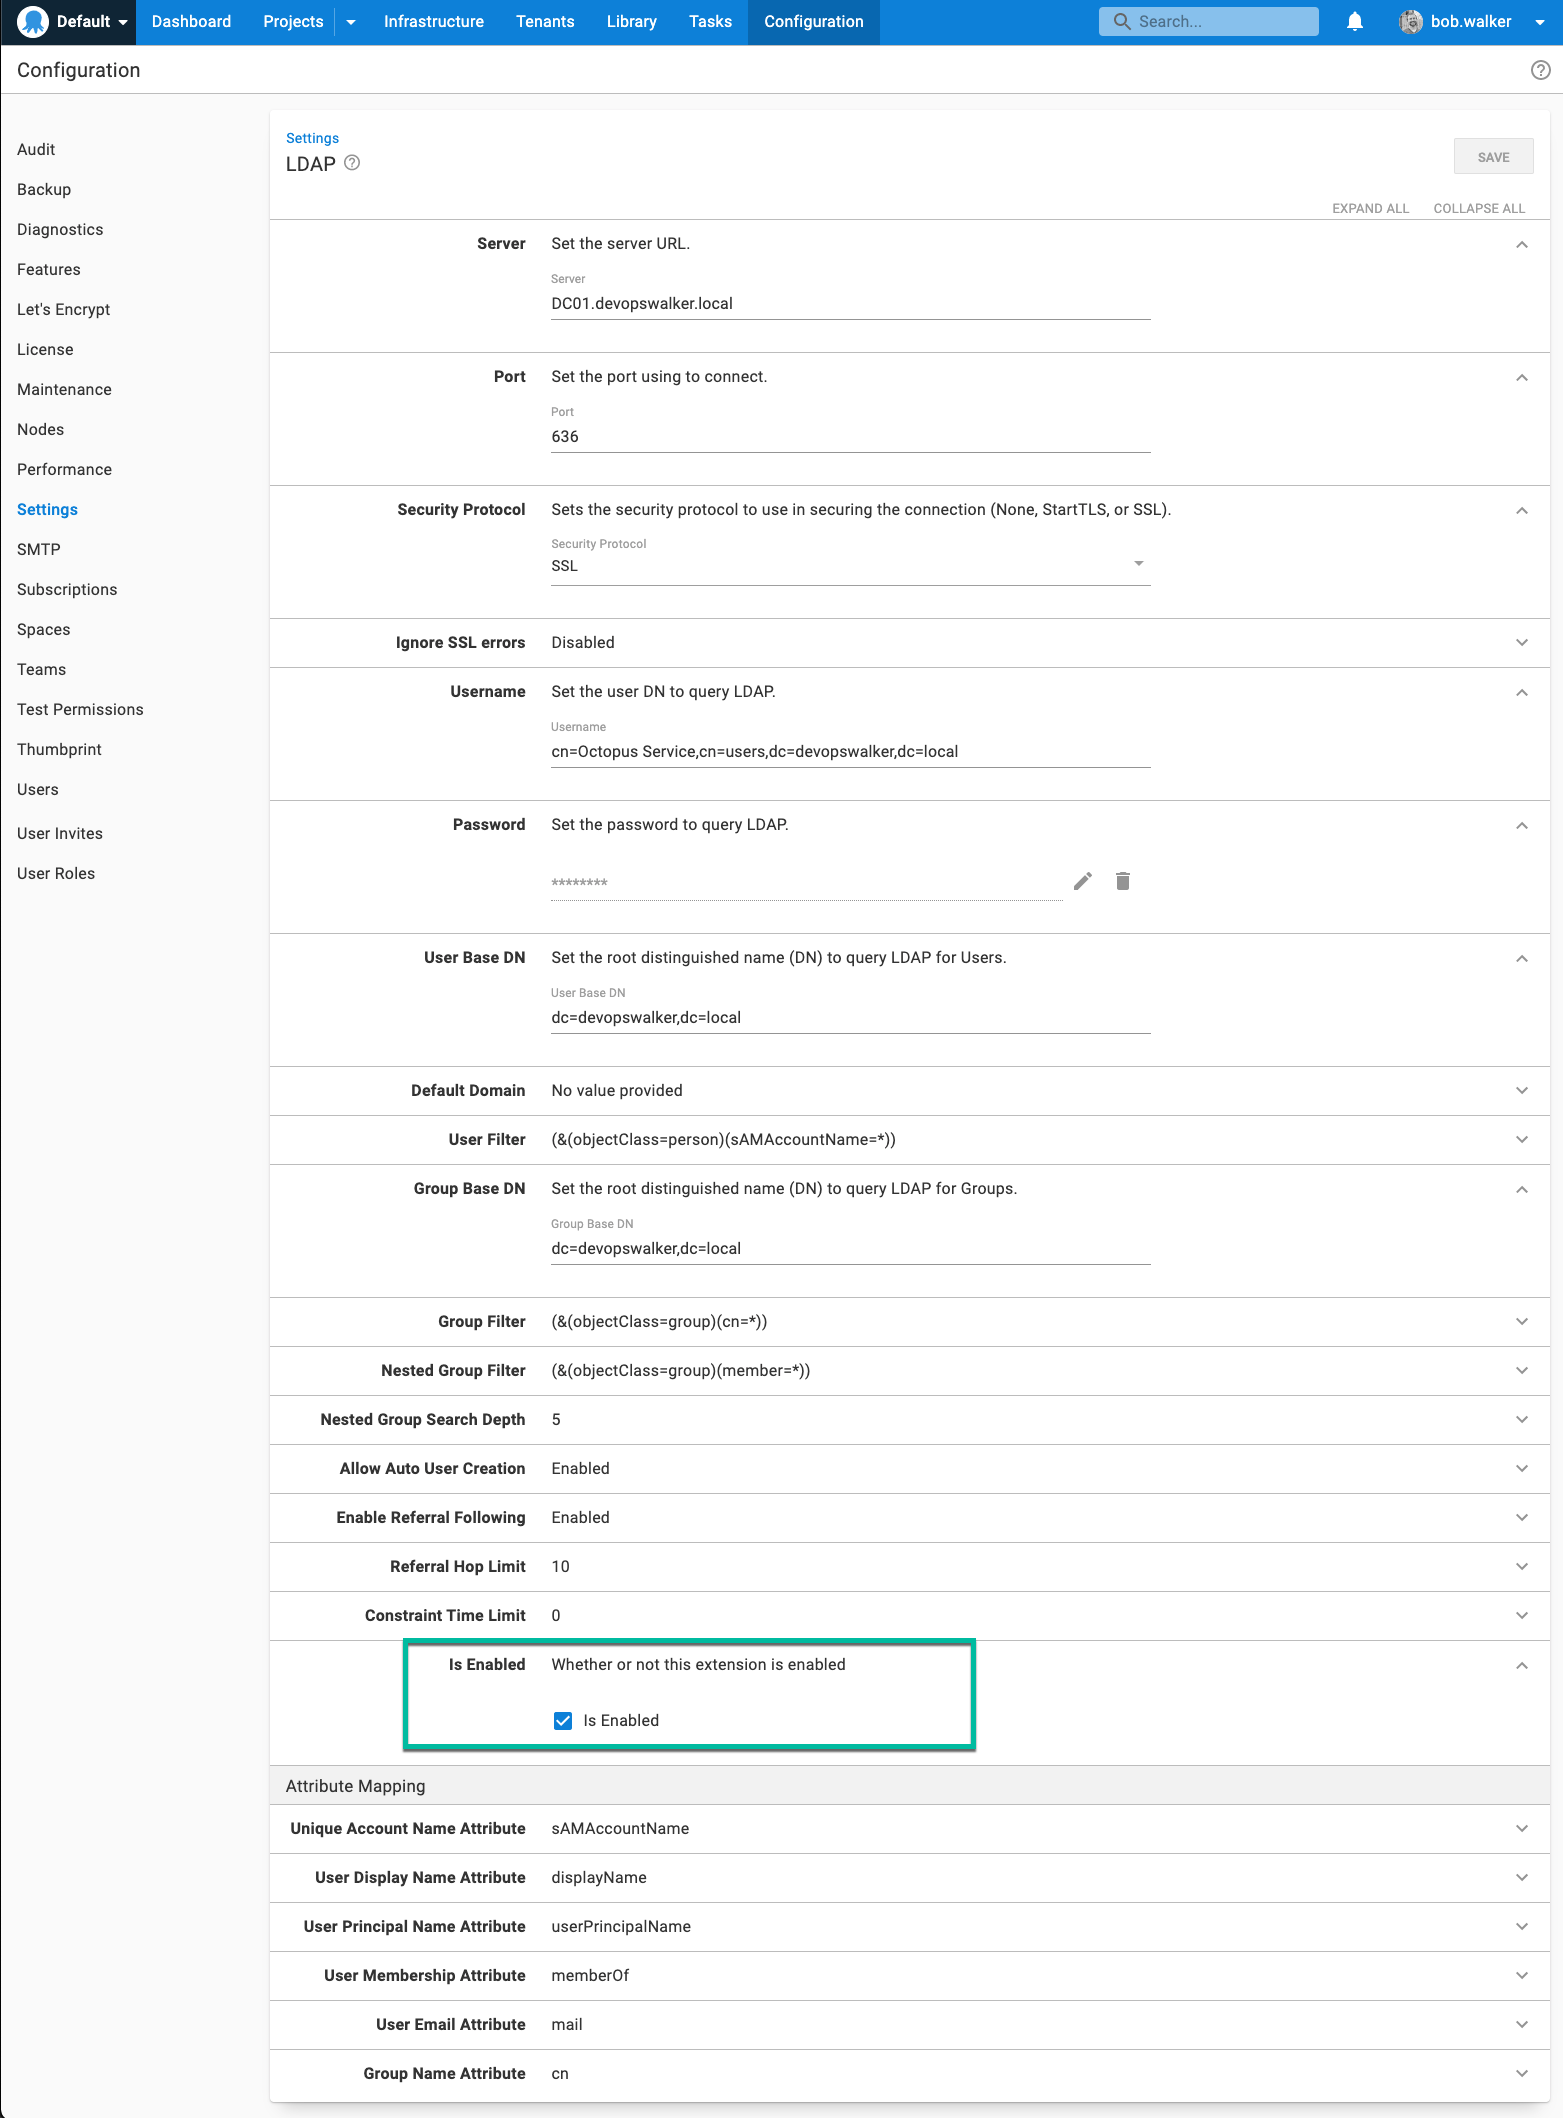
Task: Click the Group Base DN input field
Action: tap(850, 1249)
